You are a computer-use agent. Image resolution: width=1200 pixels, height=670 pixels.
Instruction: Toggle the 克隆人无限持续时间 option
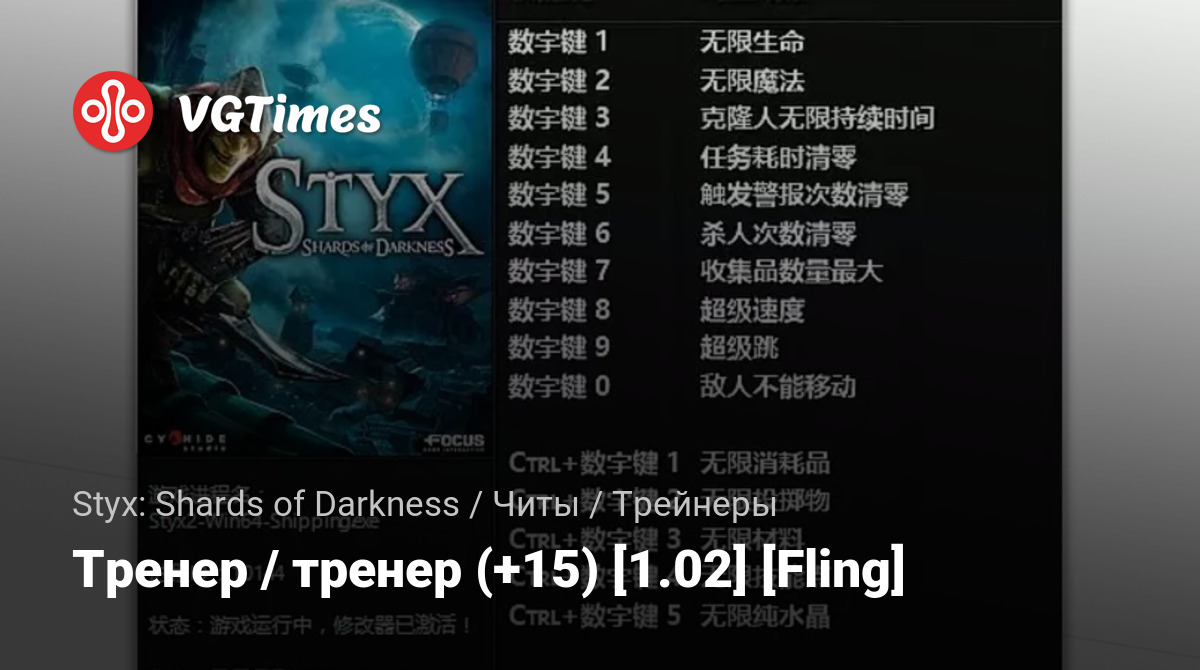[816, 118]
